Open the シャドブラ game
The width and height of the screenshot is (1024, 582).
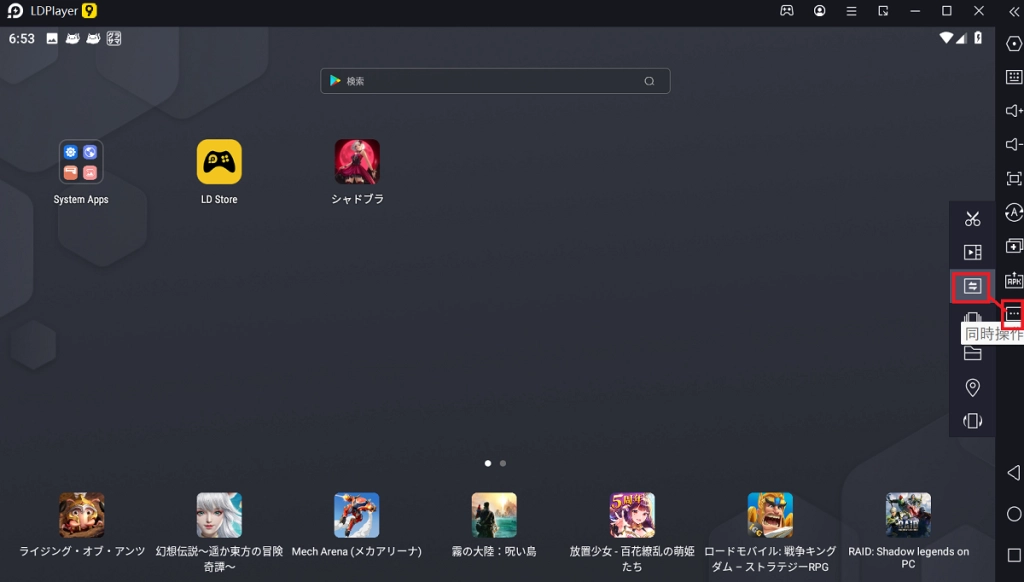pyautogui.click(x=357, y=161)
